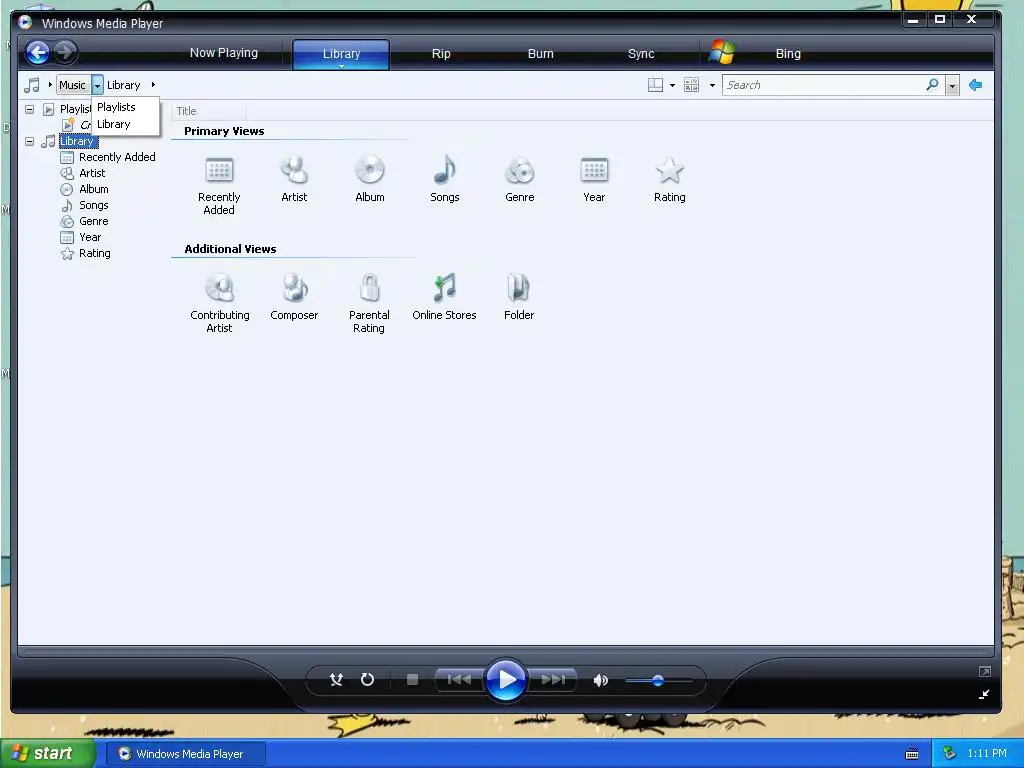
Task: Switch to the Burn tab
Action: pyautogui.click(x=541, y=54)
